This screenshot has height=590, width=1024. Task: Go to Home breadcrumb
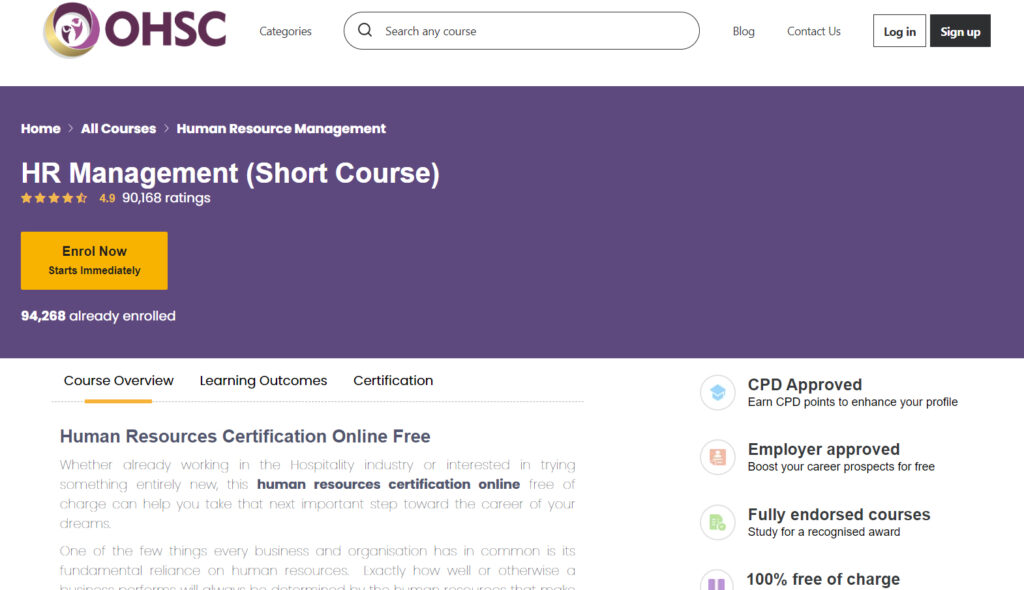40,129
